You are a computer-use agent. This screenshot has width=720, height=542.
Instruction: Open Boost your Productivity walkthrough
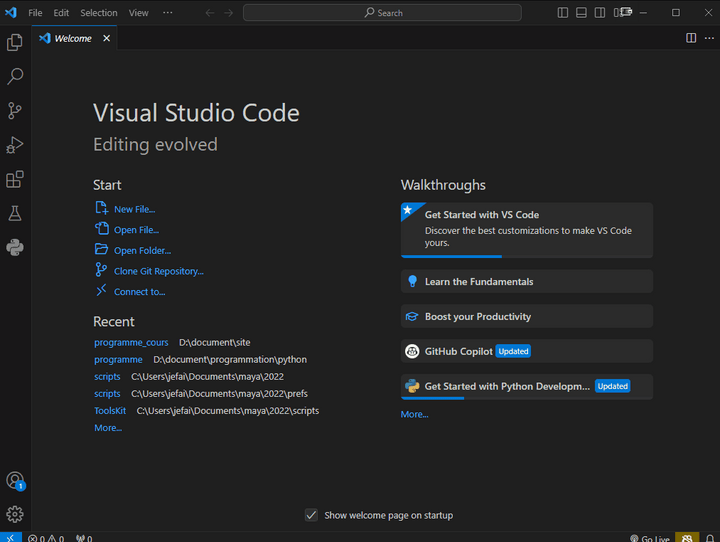pos(527,316)
